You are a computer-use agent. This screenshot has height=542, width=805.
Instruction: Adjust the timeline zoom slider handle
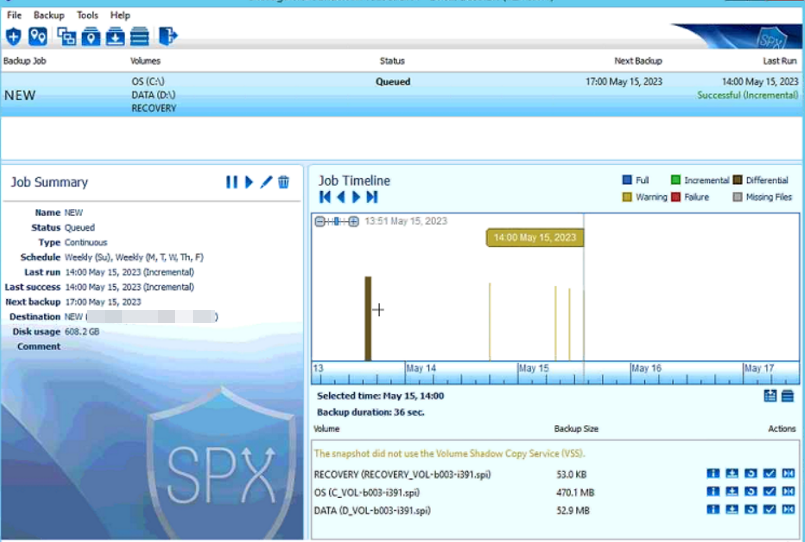[336, 222]
